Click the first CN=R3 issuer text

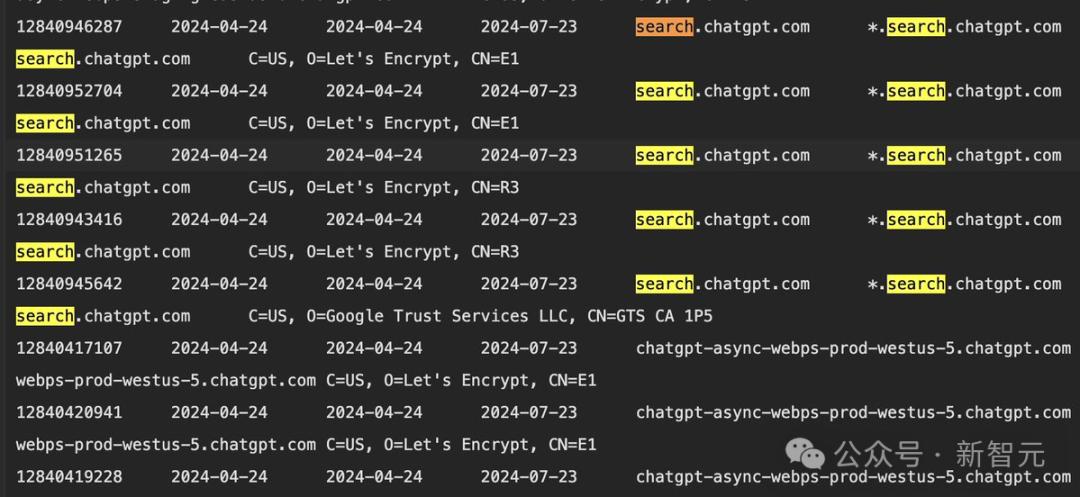pyautogui.click(x=495, y=187)
